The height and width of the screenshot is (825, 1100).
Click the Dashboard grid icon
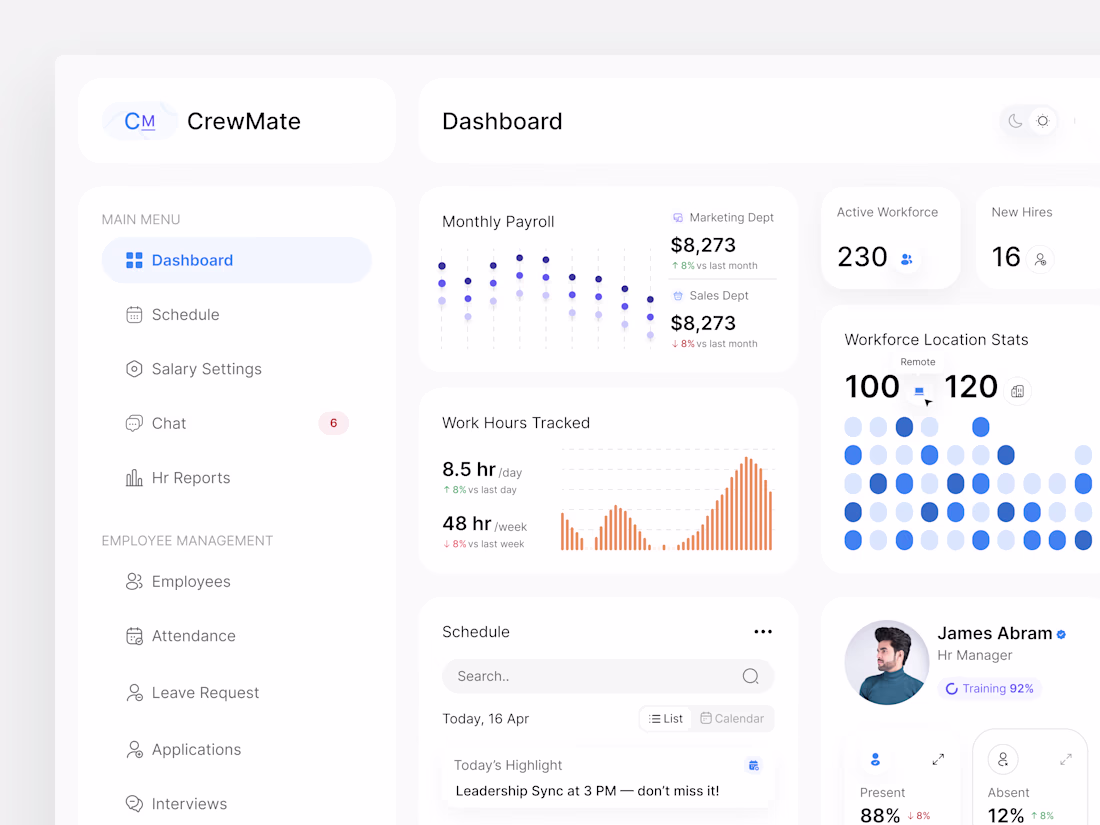pyautogui.click(x=134, y=260)
